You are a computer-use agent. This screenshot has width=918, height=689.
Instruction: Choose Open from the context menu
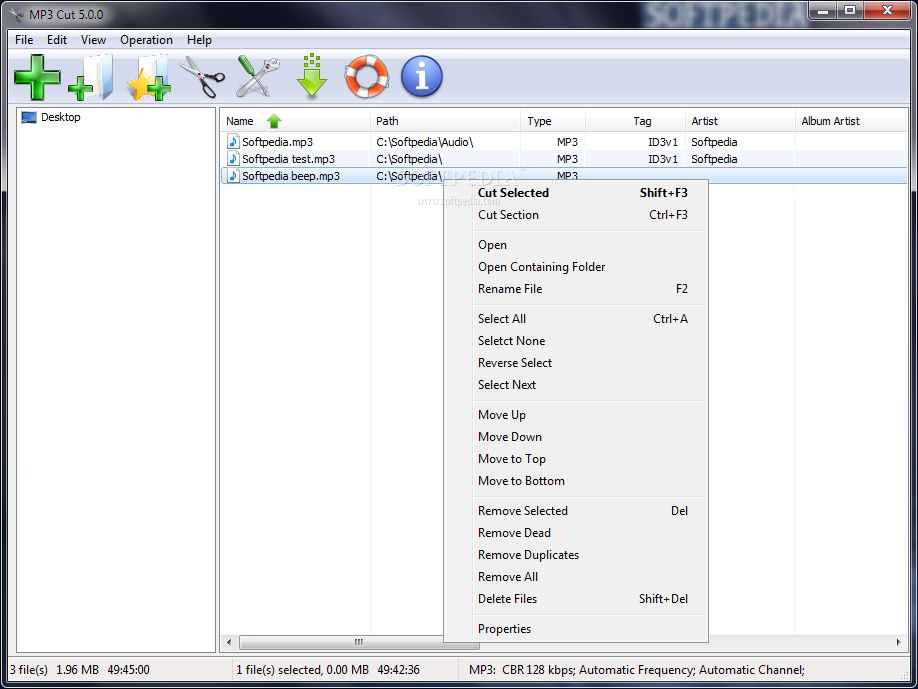(x=576, y=245)
